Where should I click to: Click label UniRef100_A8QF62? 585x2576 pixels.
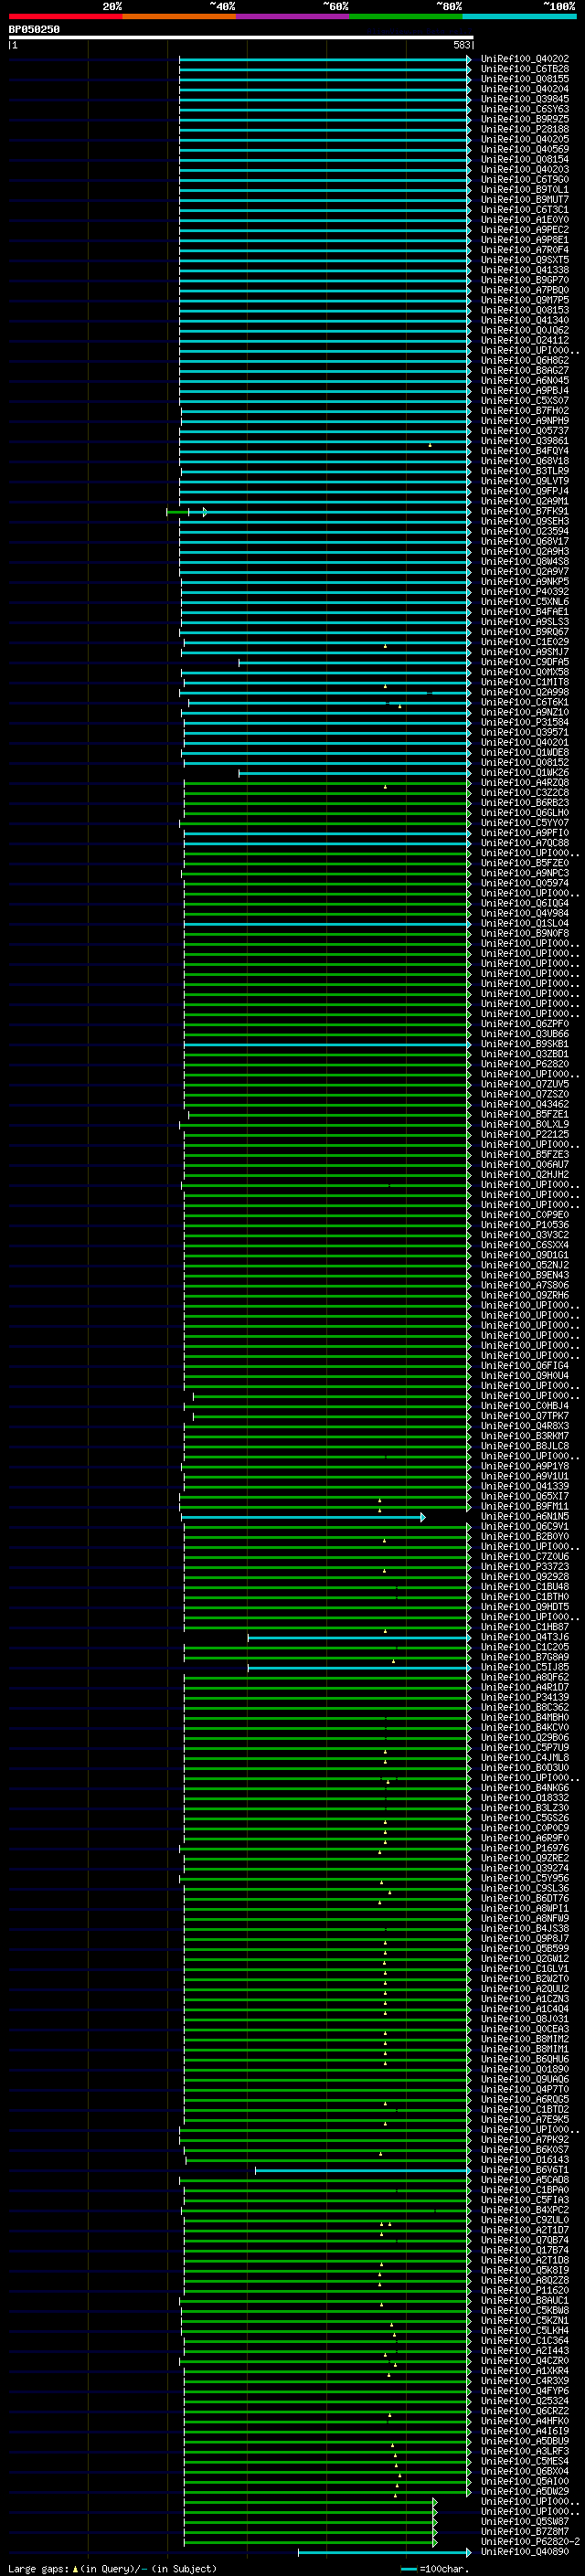coord(524,1678)
